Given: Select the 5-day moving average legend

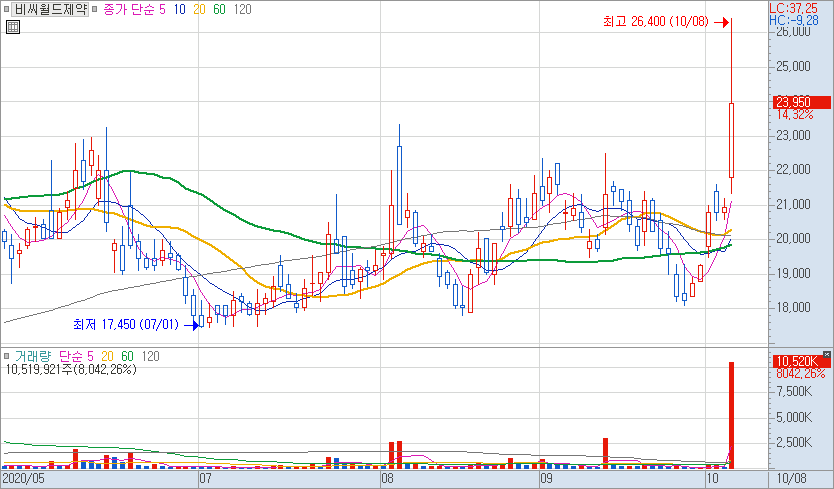Looking at the screenshot, I should pyautogui.click(x=162, y=9).
